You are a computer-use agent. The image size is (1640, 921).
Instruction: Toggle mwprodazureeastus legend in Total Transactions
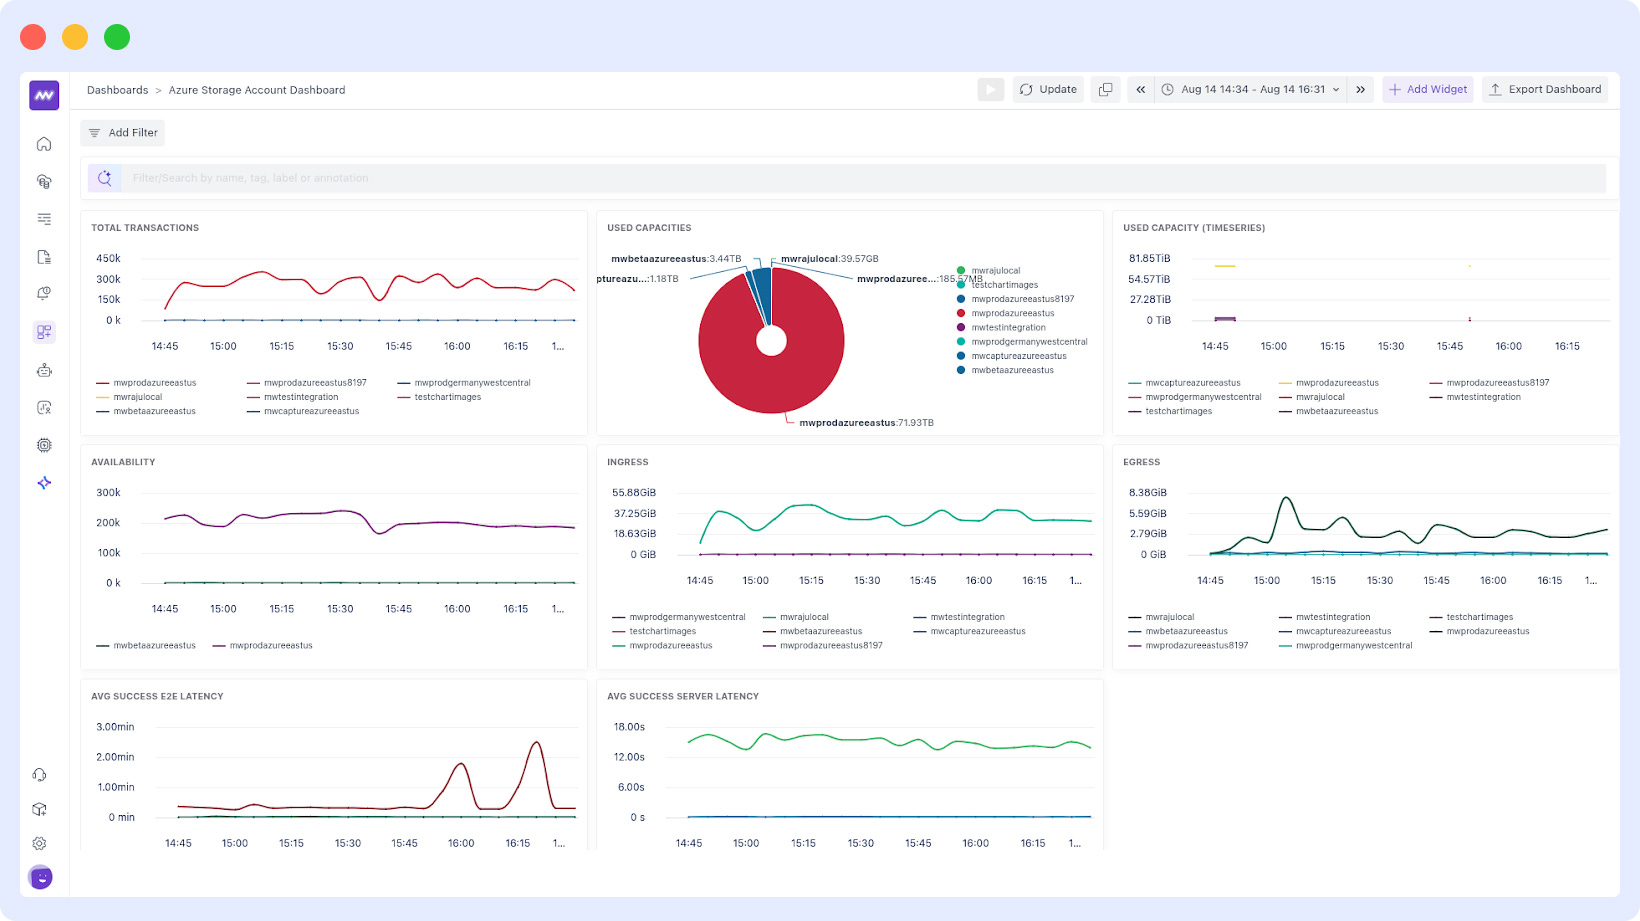[x=147, y=383]
